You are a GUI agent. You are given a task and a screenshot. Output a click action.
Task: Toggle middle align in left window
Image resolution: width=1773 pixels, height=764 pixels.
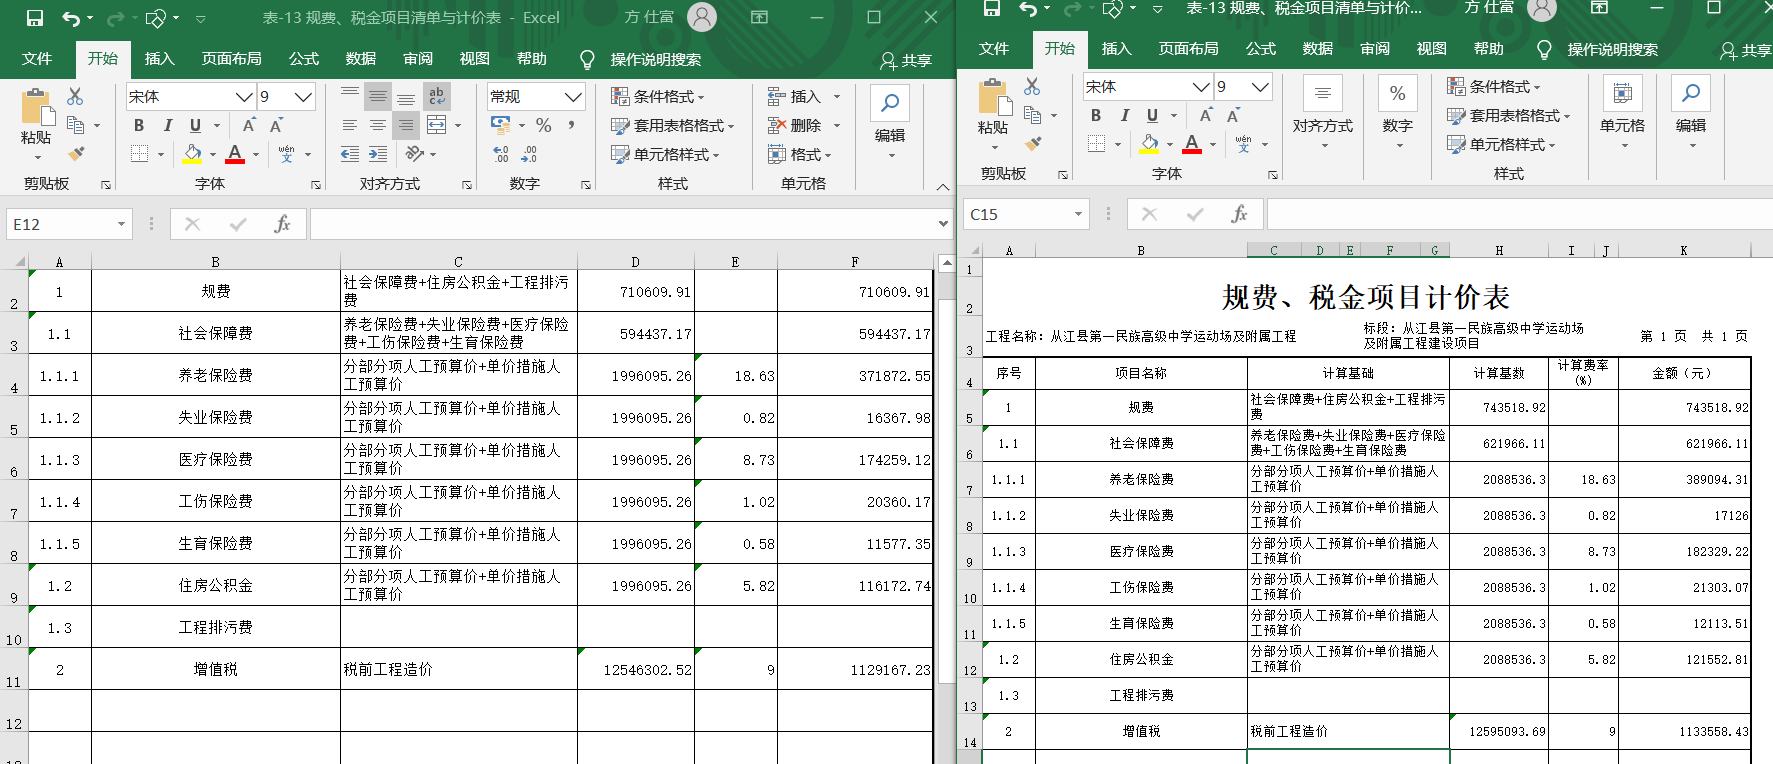tap(378, 96)
